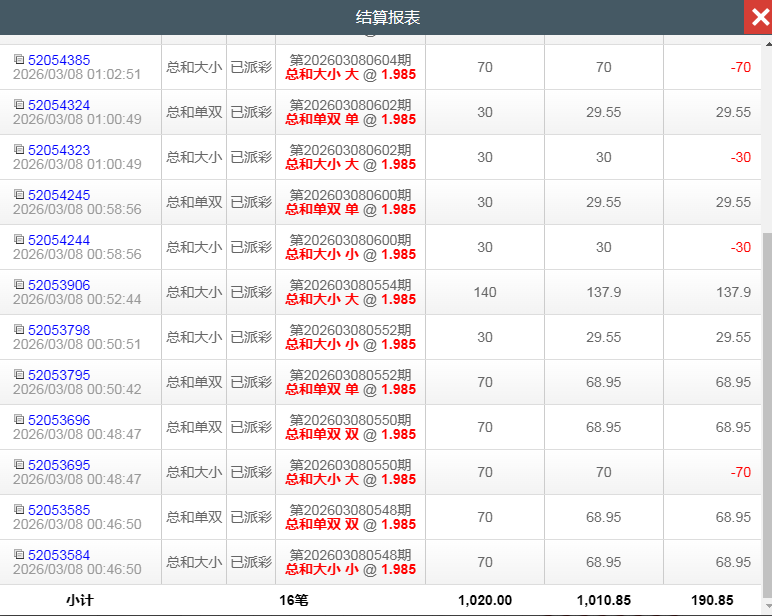Open bet order 52054323
The height and width of the screenshot is (616, 772).
(x=59, y=150)
